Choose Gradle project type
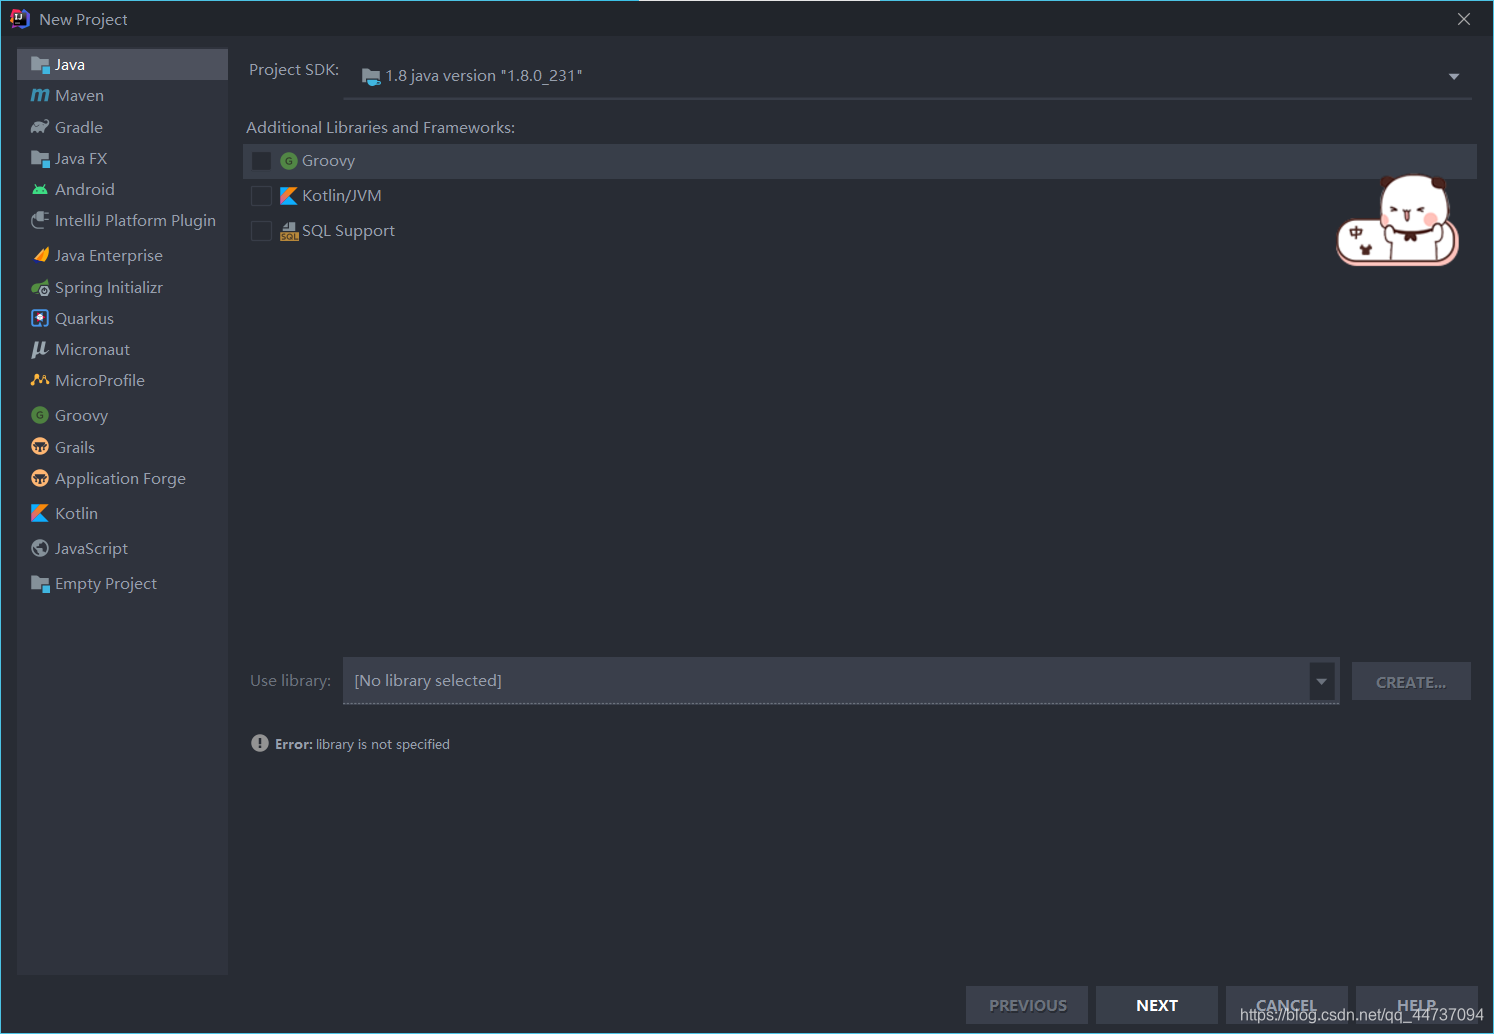1494x1034 pixels. coord(122,127)
